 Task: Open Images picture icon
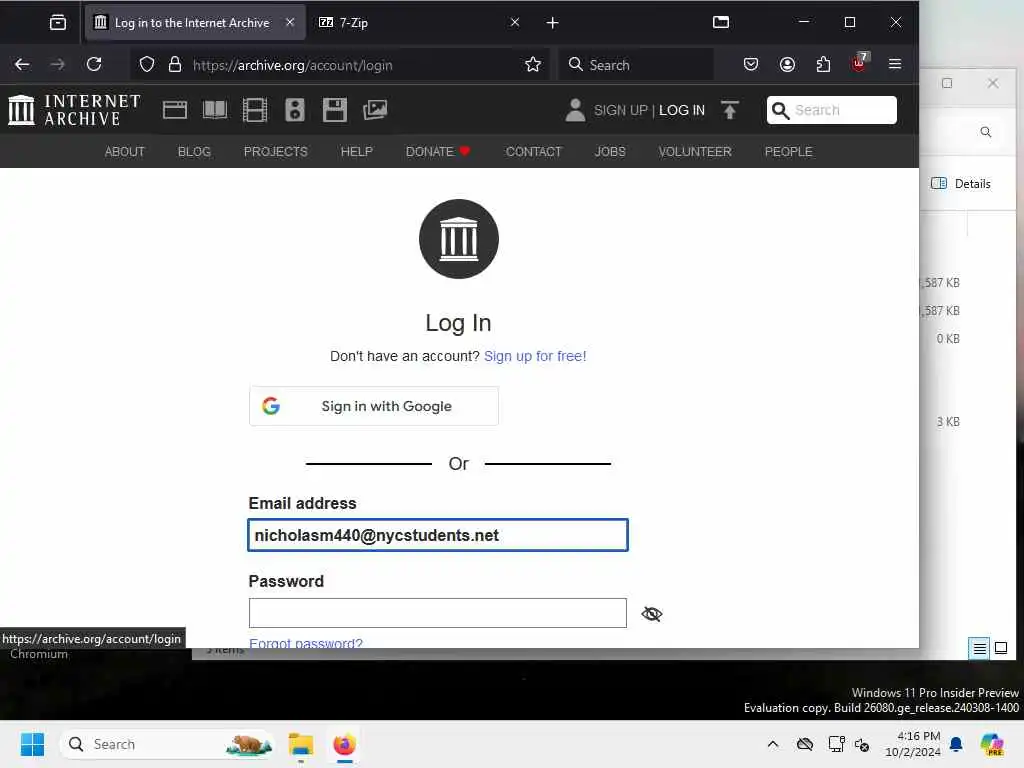pyautogui.click(x=375, y=110)
